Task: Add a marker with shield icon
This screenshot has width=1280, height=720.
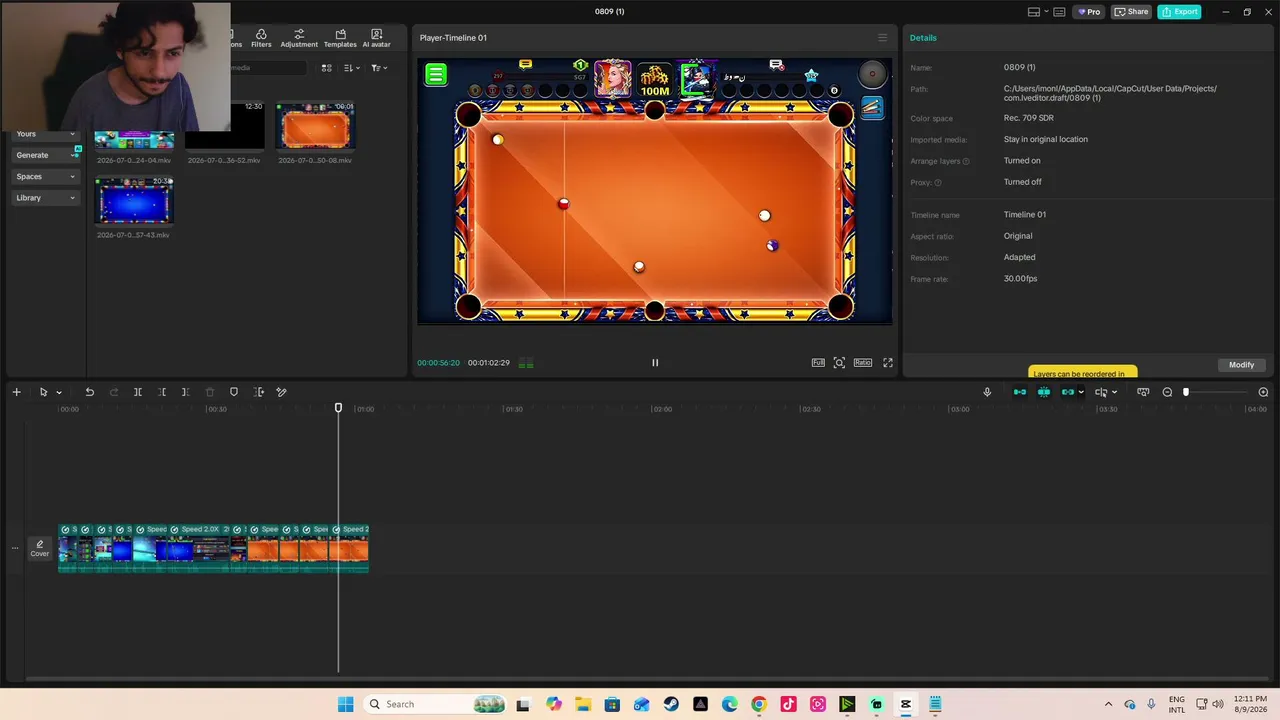Action: coord(234,392)
